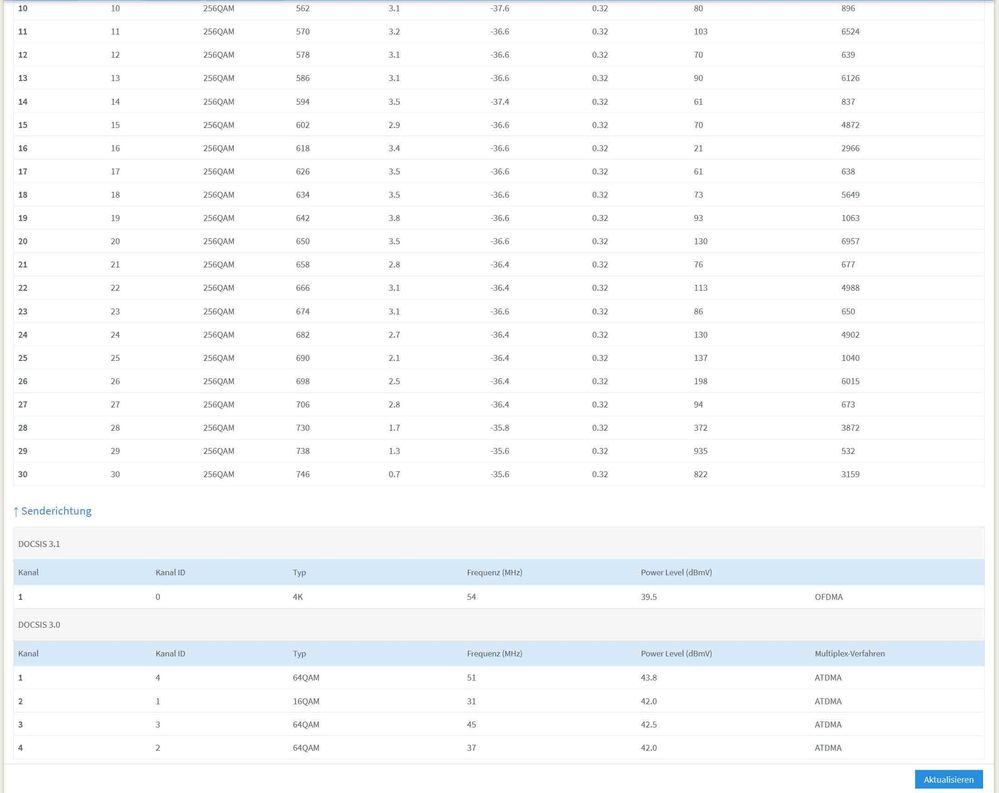Click power level 3.8 in channel 19 row
The width and height of the screenshot is (999, 793).
point(394,218)
